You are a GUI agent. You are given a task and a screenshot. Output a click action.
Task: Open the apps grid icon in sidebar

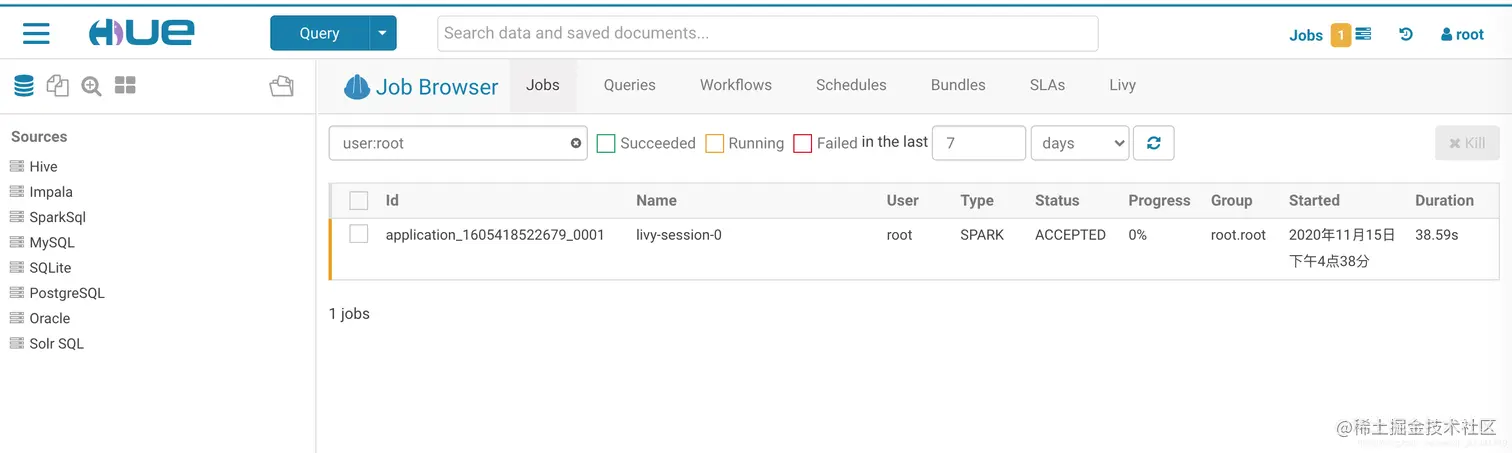coord(125,86)
